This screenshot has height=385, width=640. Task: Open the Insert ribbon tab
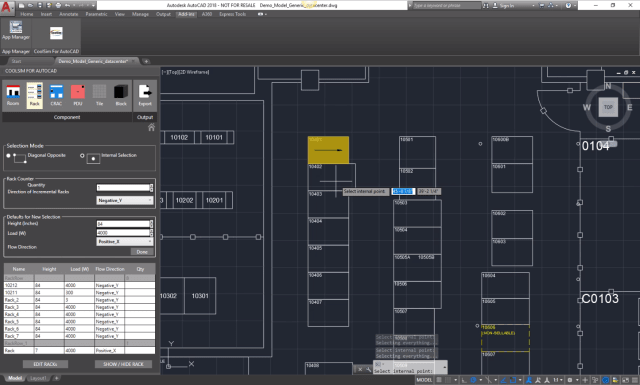46,14
